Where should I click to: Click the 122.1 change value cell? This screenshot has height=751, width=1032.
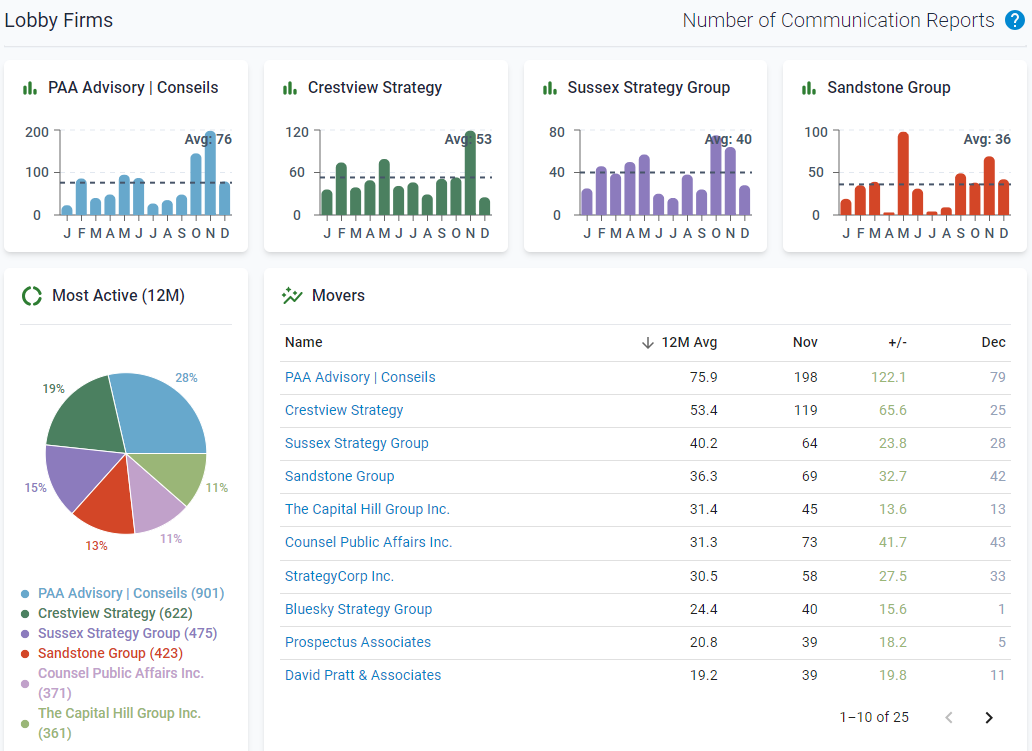click(889, 377)
